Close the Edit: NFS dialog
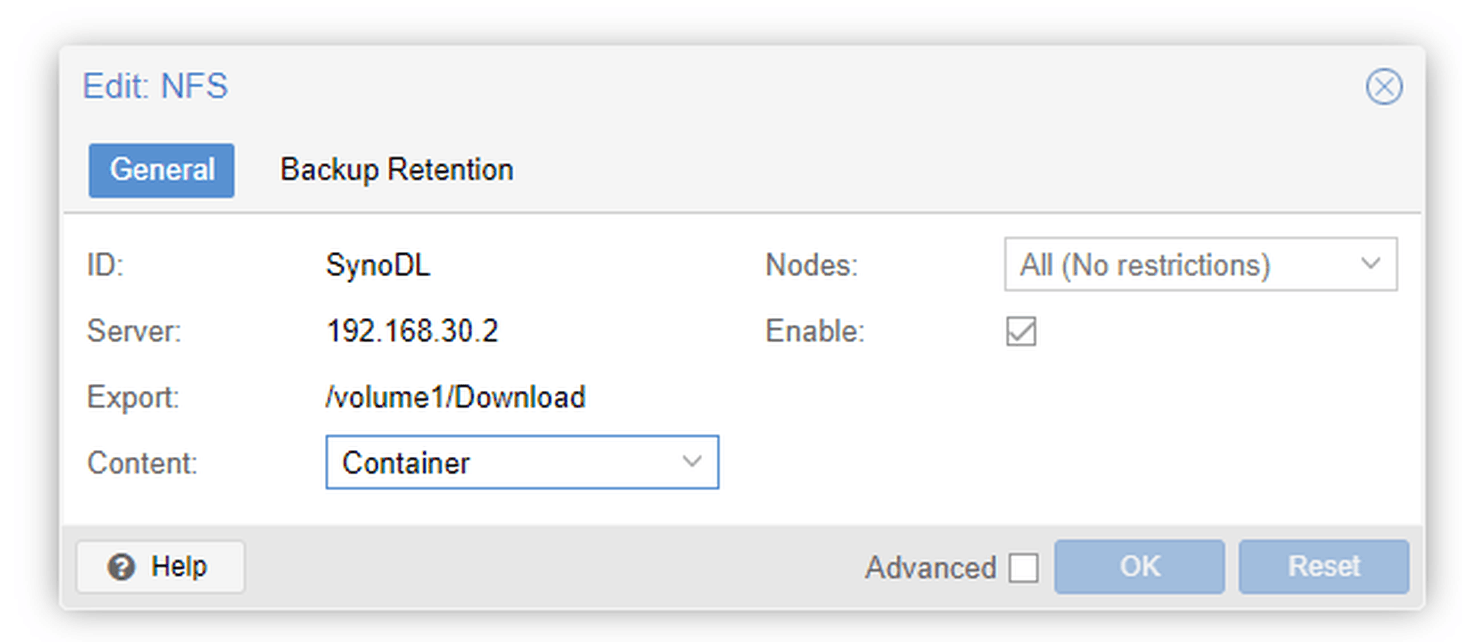The width and height of the screenshot is (1462, 642). pyautogui.click(x=1384, y=87)
